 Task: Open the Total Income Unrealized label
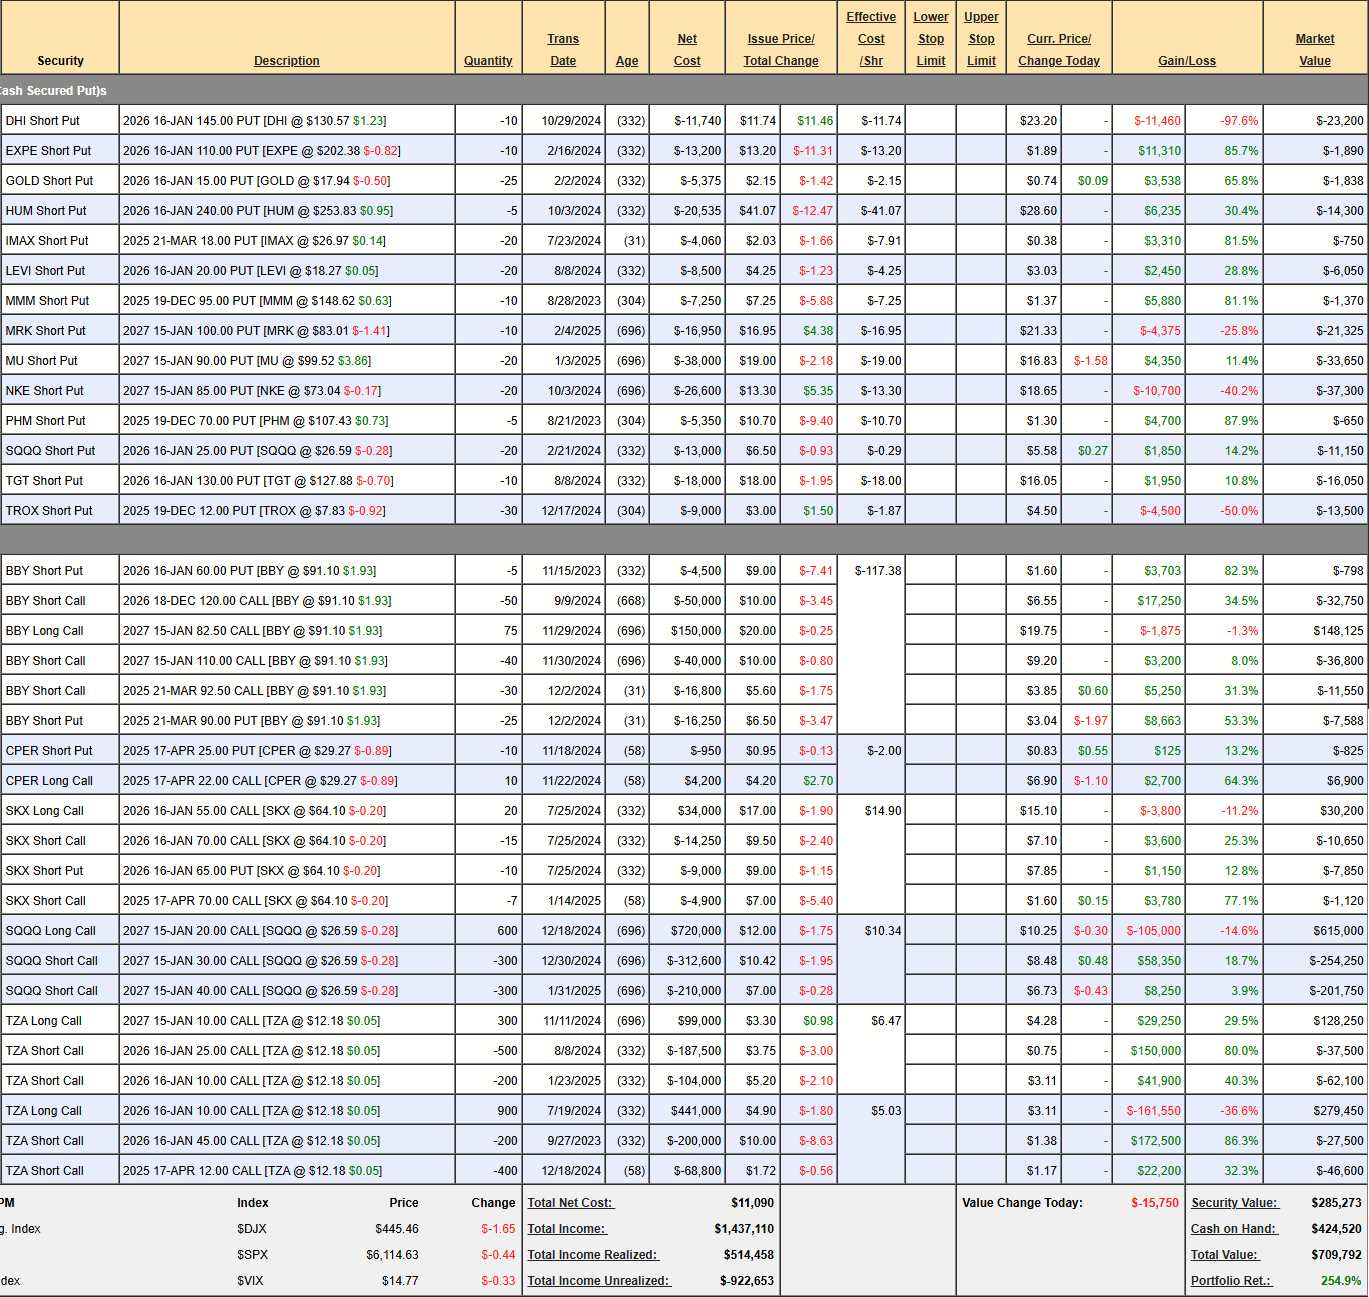point(598,1281)
